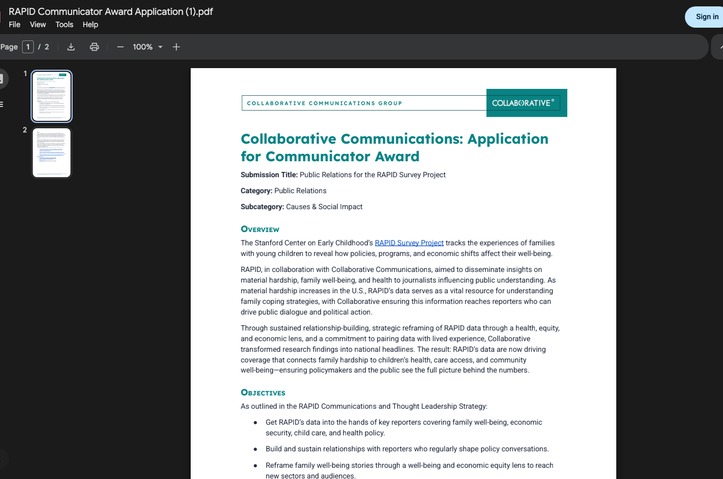Click 'Subcategory:' label text
Screen dimensions: 723x479
[262, 207]
